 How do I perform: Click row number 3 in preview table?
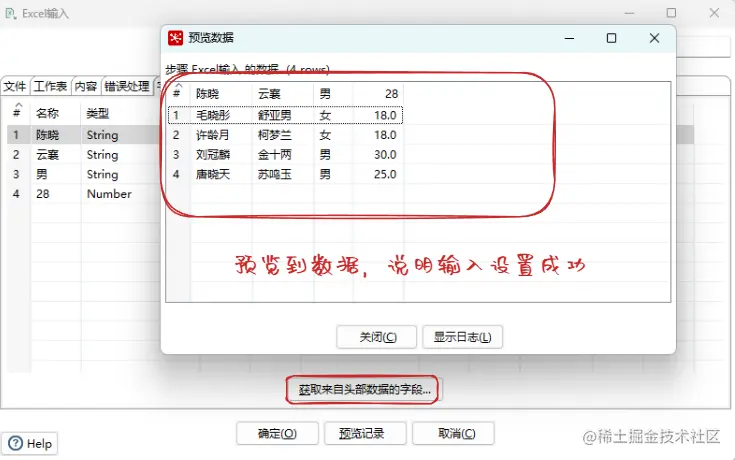click(x=176, y=155)
